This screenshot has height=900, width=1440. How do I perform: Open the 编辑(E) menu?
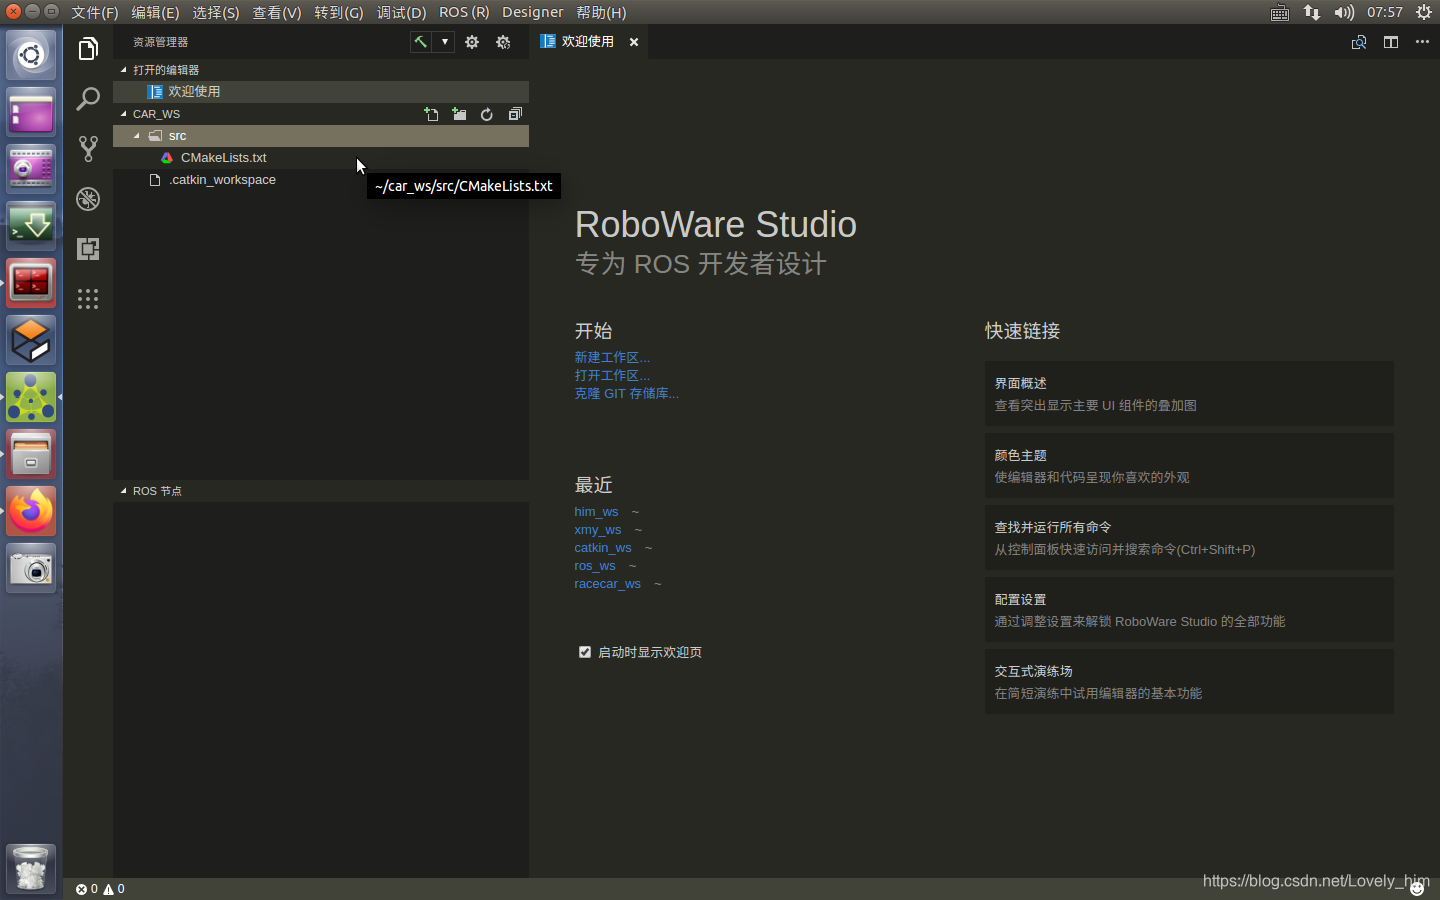pos(155,12)
